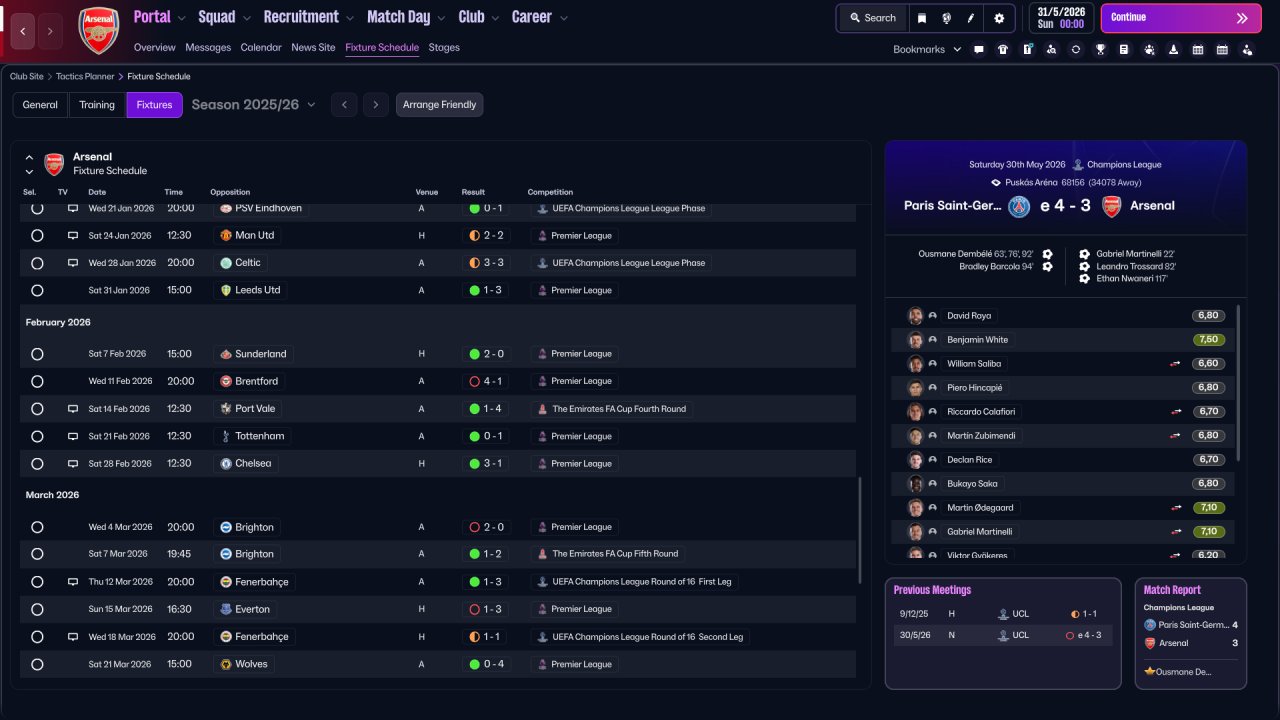The image size is (1280, 720).
Task: Select the Man Utd fixture radio button
Action: click(37, 236)
